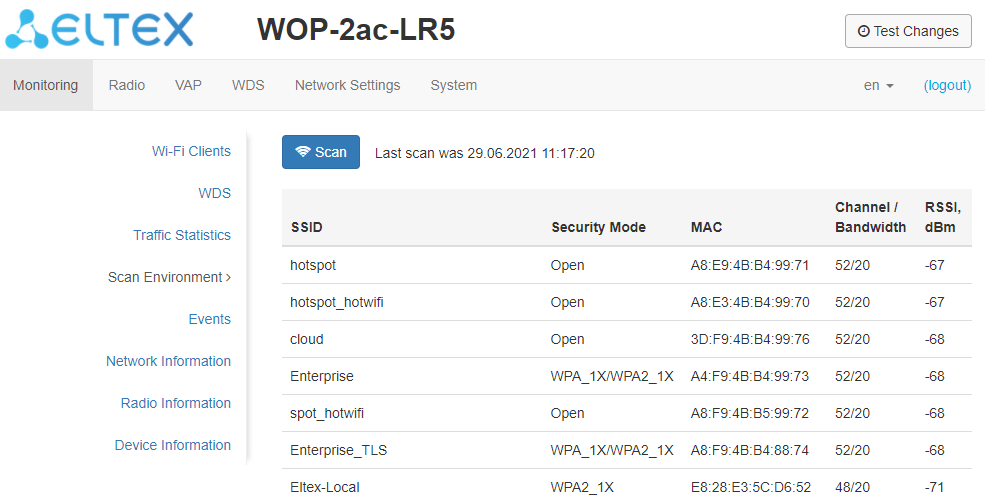View Network Information
This screenshot has width=985, height=501.
pyautogui.click(x=168, y=361)
